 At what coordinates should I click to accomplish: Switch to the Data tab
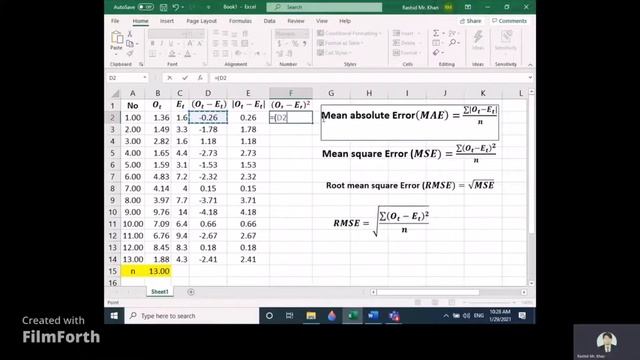[x=269, y=21]
